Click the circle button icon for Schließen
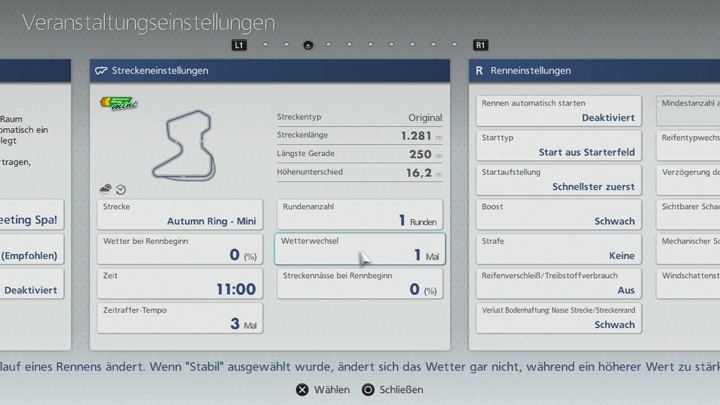The width and height of the screenshot is (720, 405). (368, 389)
